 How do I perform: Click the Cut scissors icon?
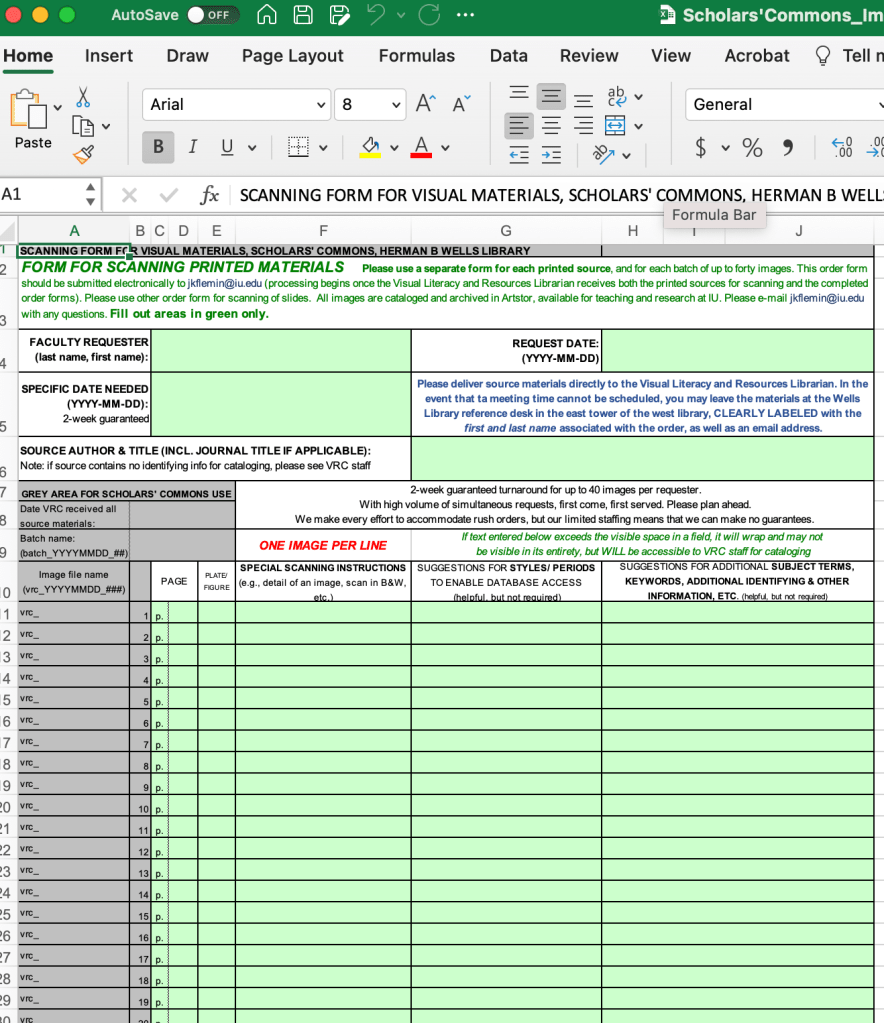click(83, 97)
